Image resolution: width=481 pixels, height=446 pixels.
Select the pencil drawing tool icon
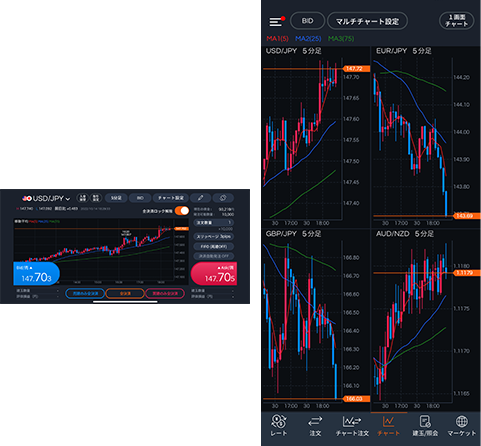(200, 198)
